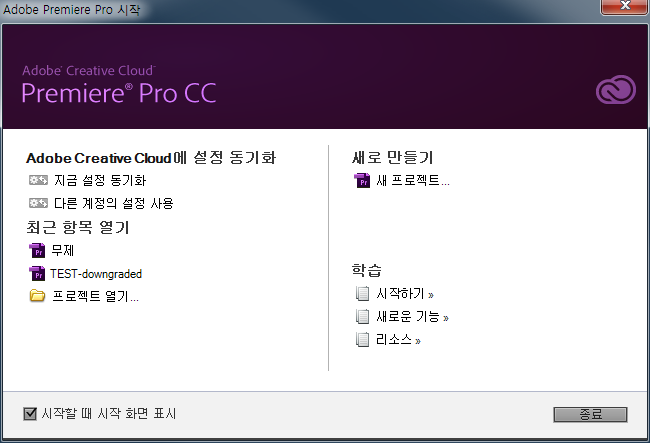Click the Creative Cloud logo in the banner

pos(616,90)
